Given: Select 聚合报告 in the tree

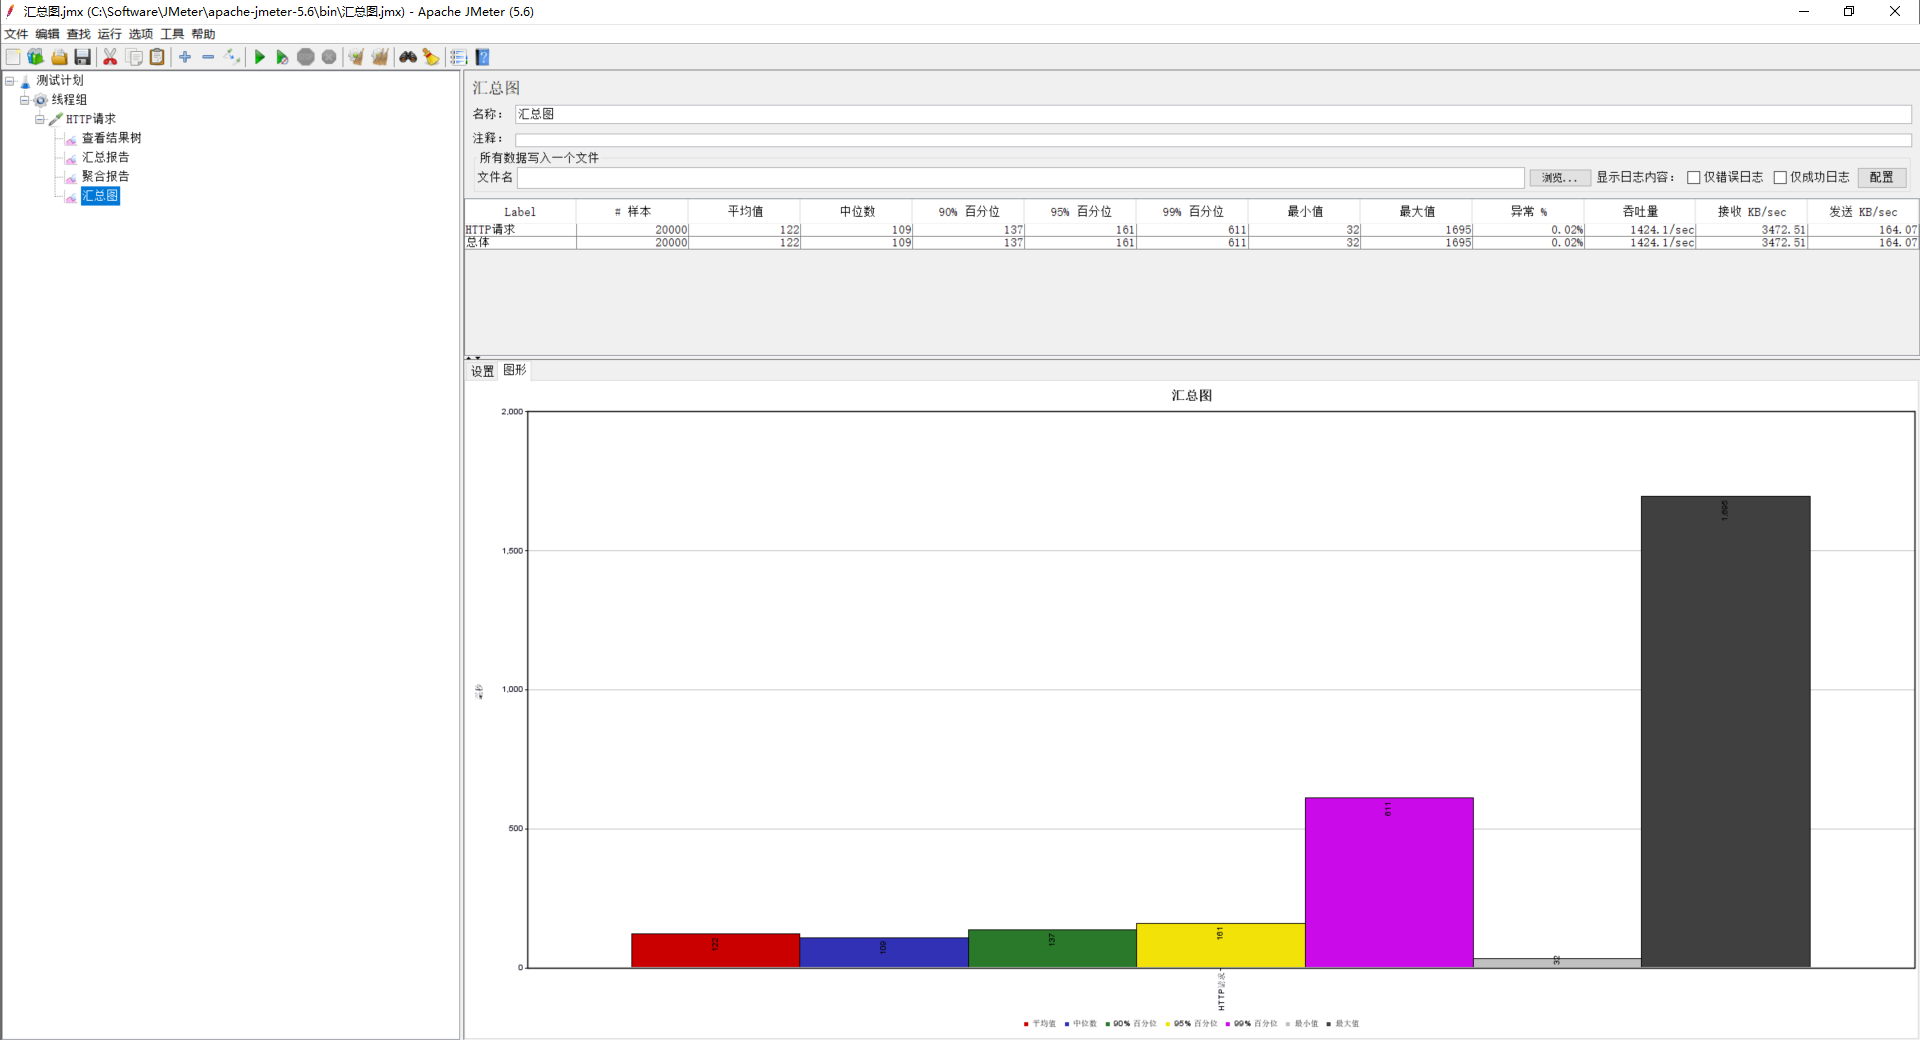Looking at the screenshot, I should (105, 176).
